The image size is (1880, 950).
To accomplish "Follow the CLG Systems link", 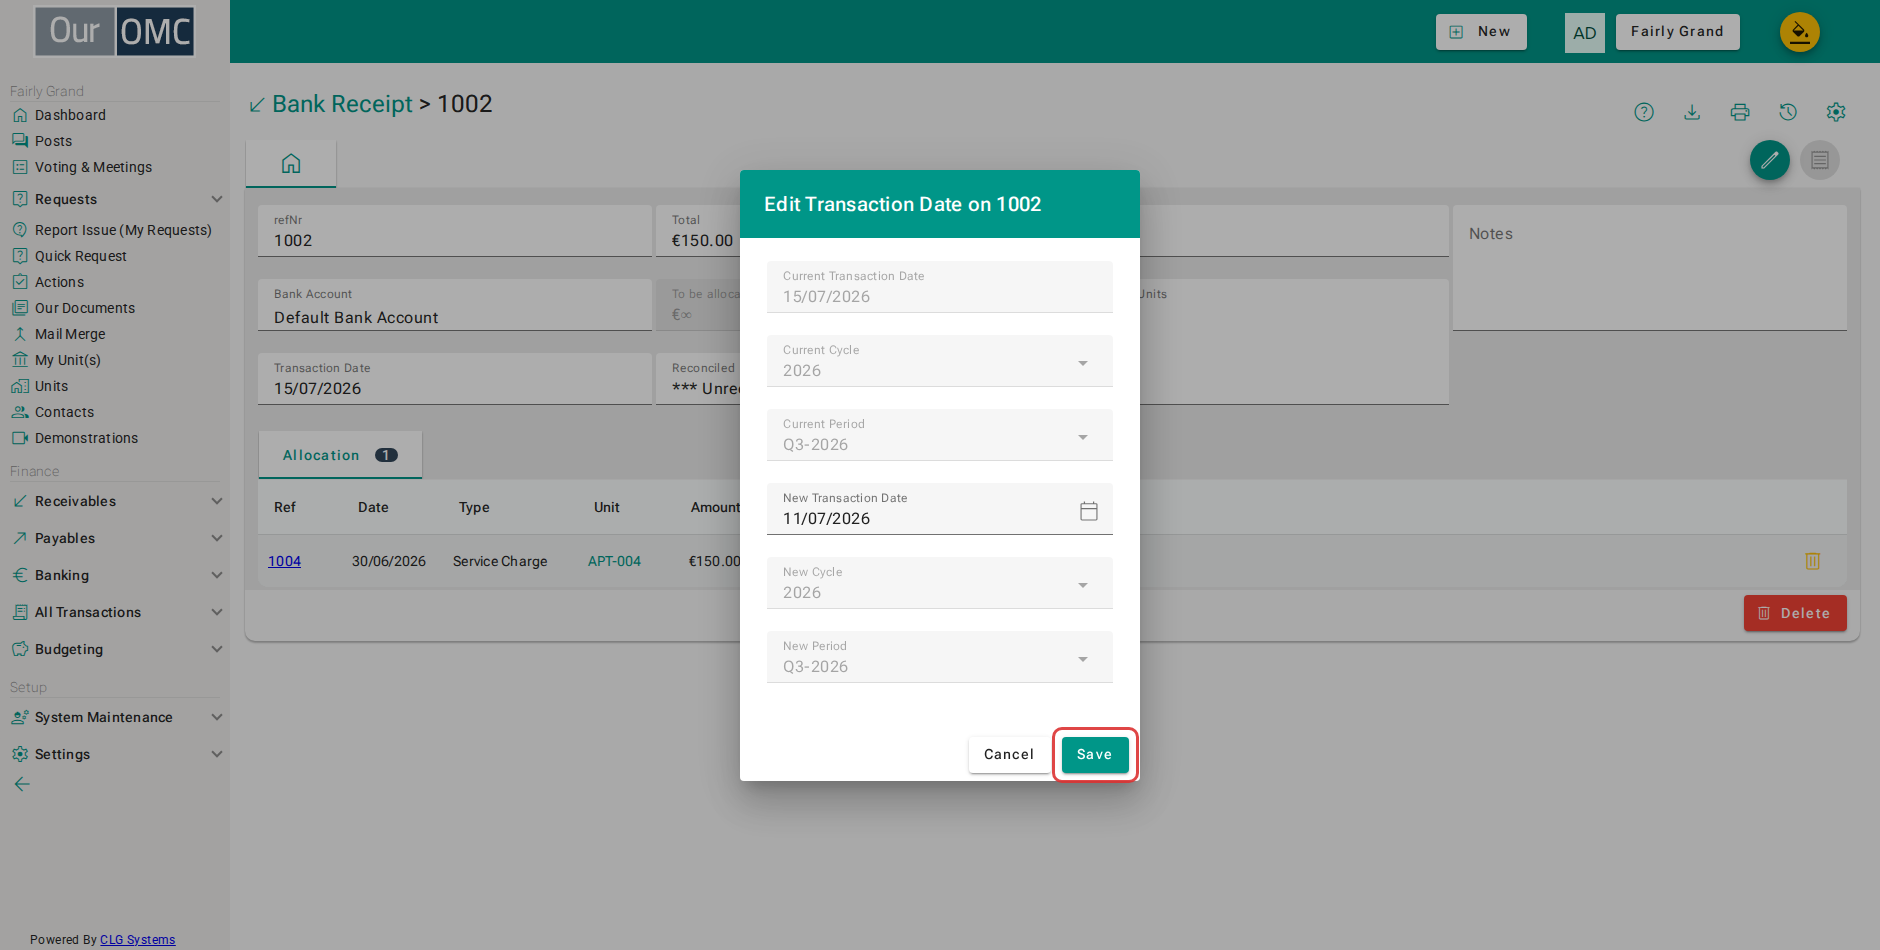I will pos(137,940).
